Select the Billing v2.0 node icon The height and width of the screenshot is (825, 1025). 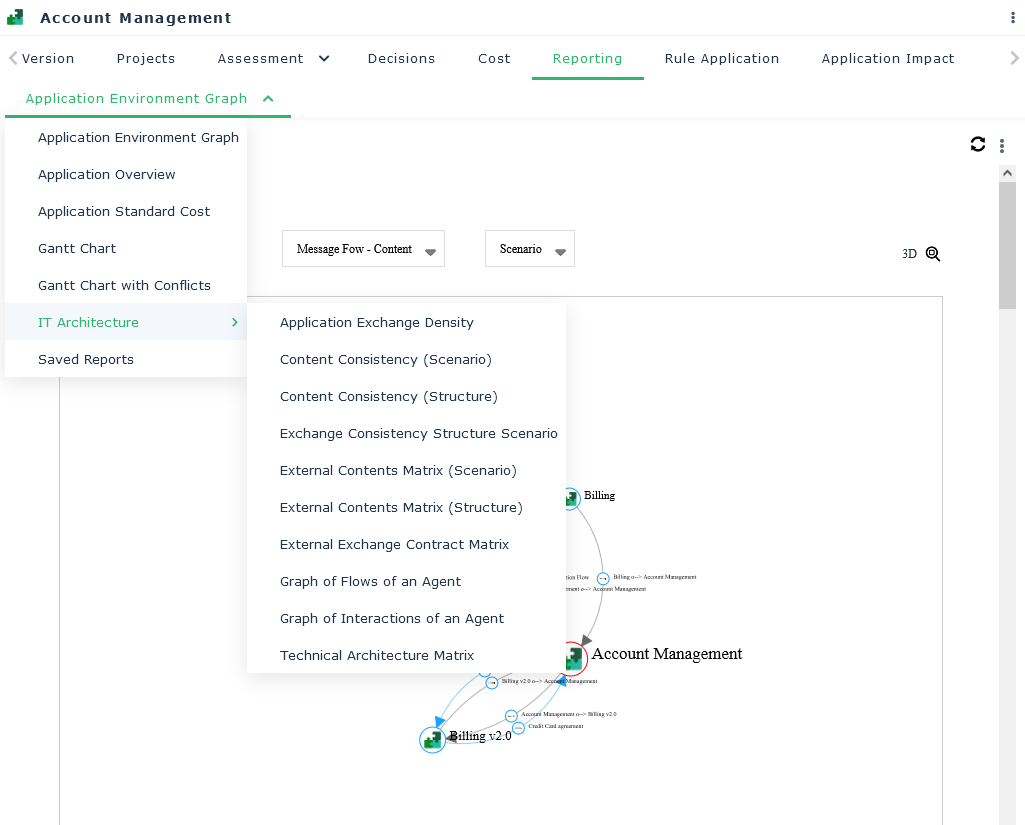(432, 740)
